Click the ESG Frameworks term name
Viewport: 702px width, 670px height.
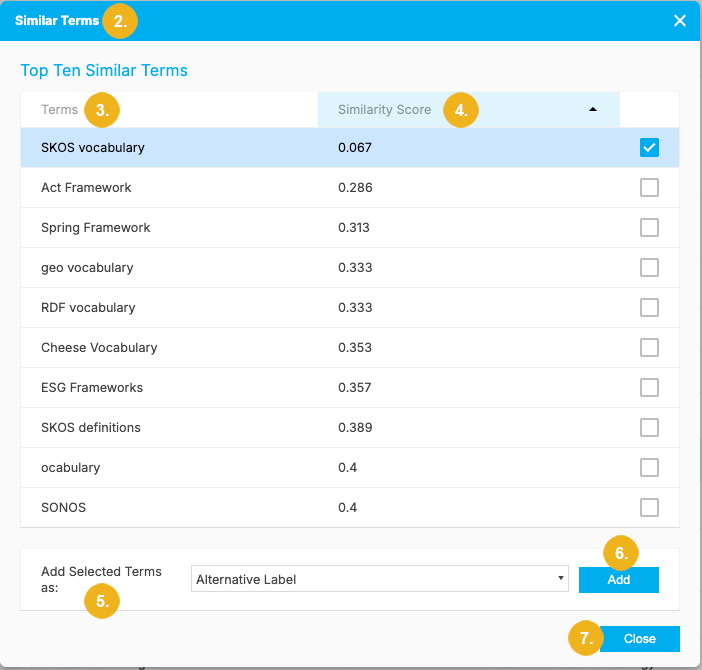point(92,388)
